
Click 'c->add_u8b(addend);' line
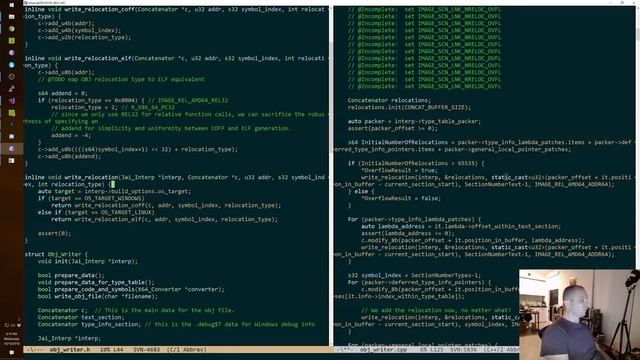[69, 156]
